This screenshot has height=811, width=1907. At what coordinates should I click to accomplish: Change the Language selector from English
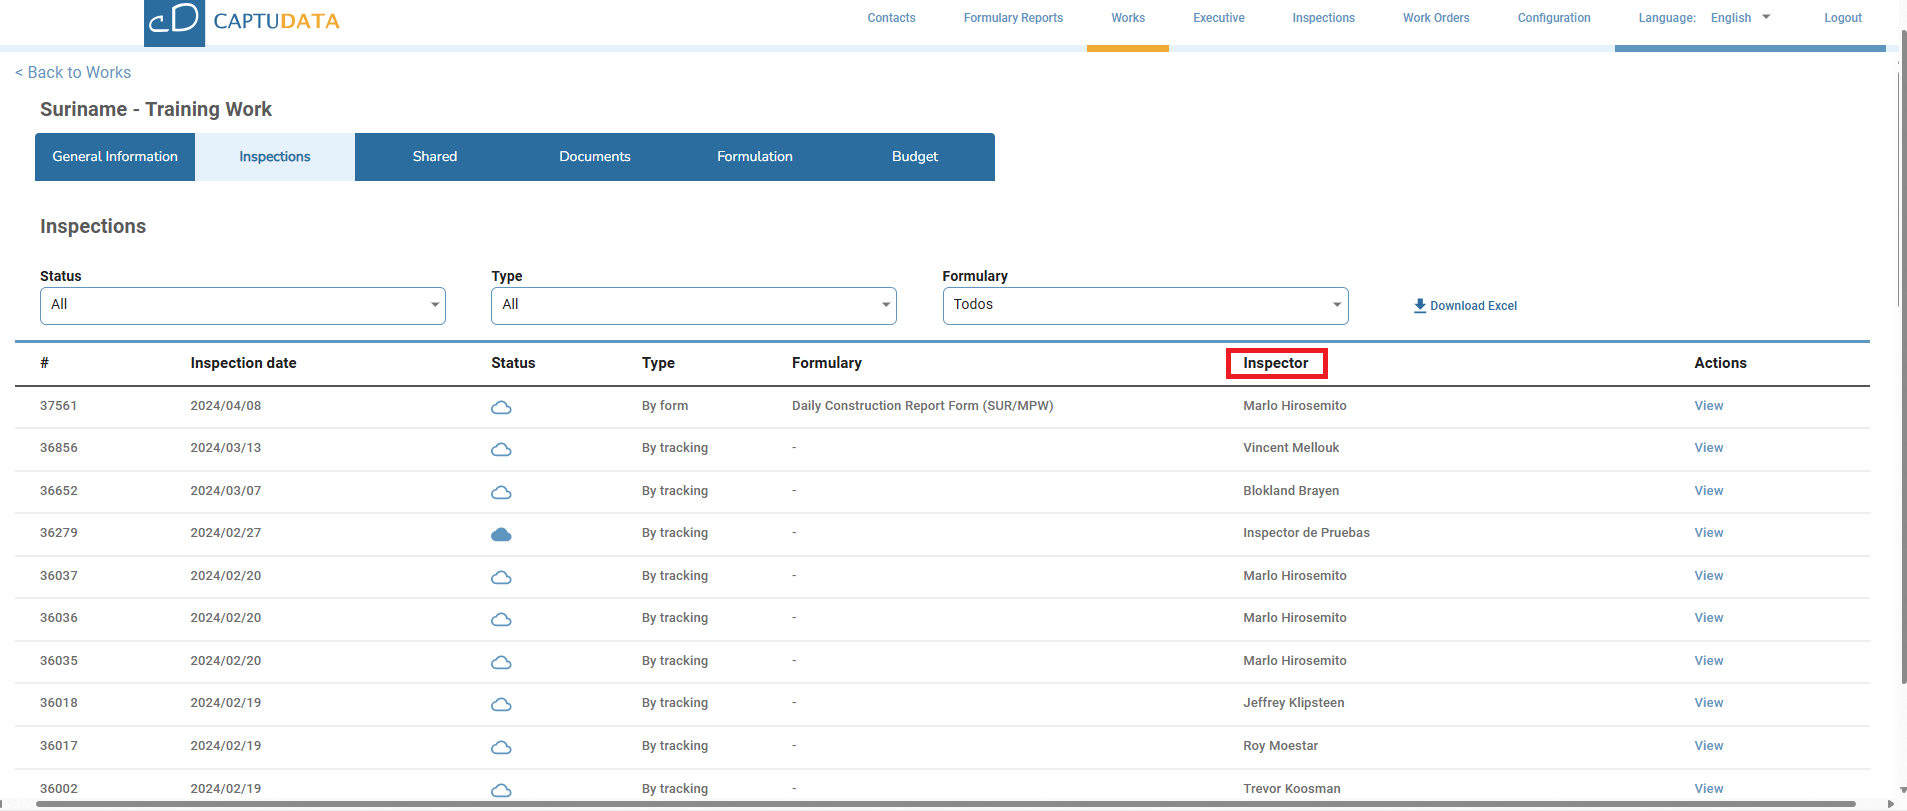point(1740,18)
